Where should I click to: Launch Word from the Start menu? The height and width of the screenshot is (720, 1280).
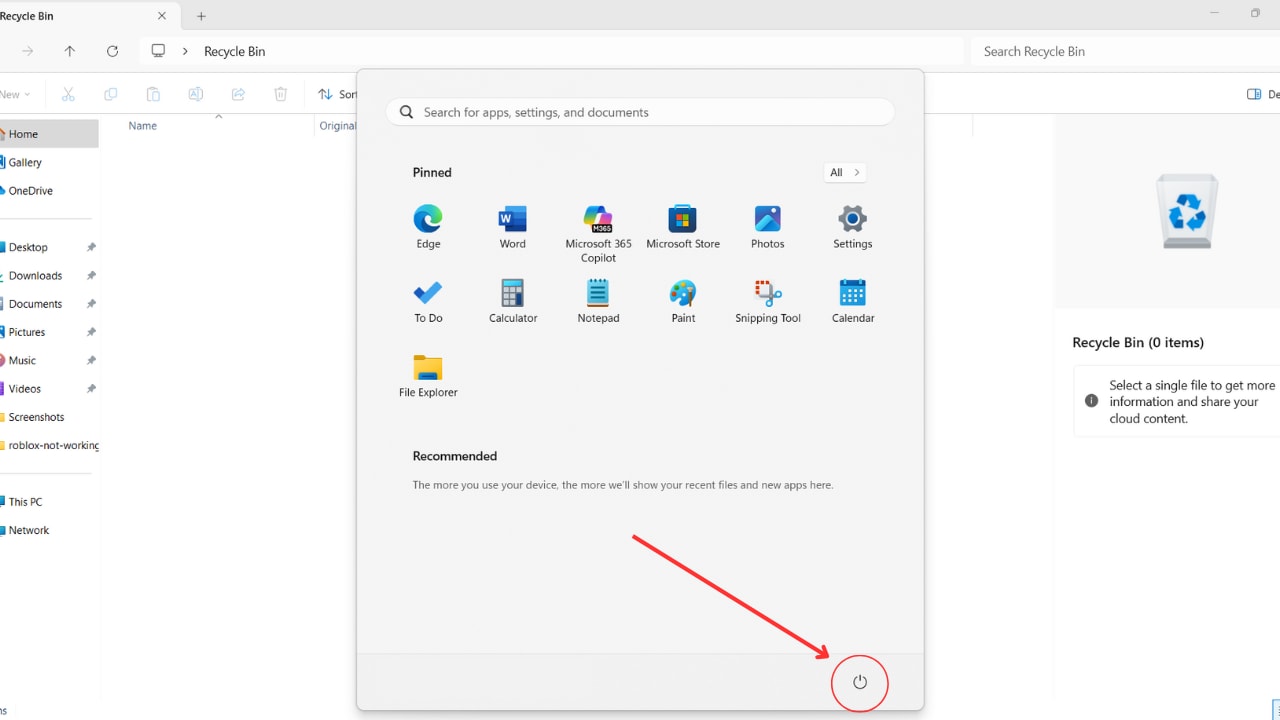click(x=512, y=227)
